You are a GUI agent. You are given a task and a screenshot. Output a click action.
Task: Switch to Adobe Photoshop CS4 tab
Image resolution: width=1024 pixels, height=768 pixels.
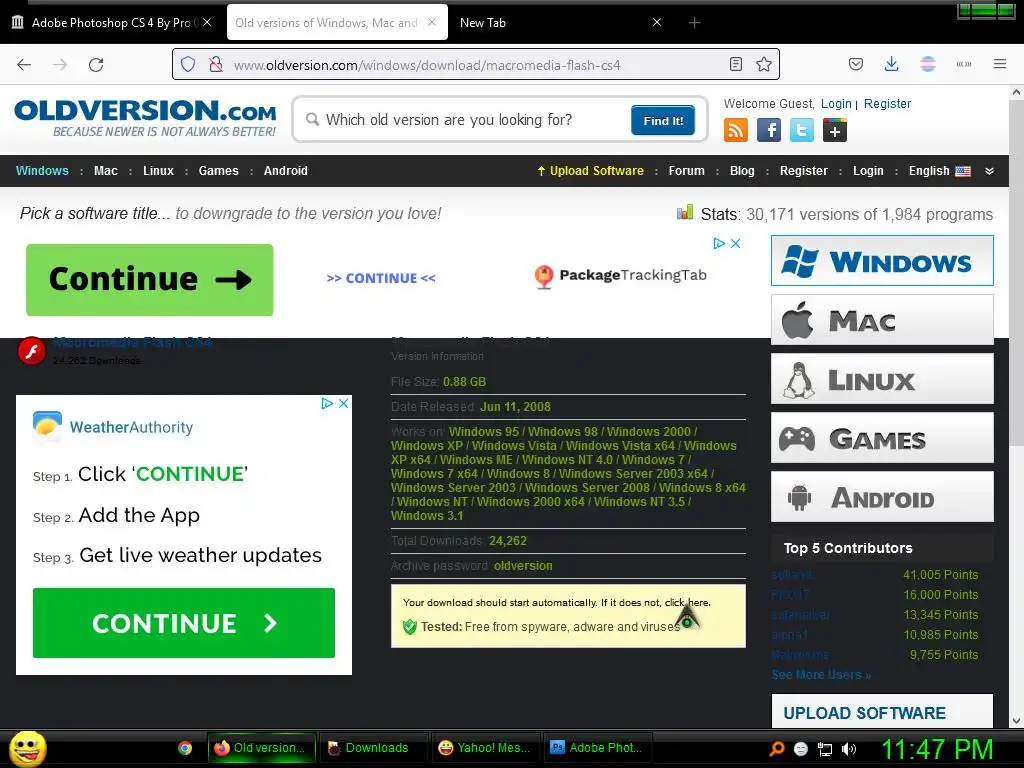pyautogui.click(x=112, y=23)
